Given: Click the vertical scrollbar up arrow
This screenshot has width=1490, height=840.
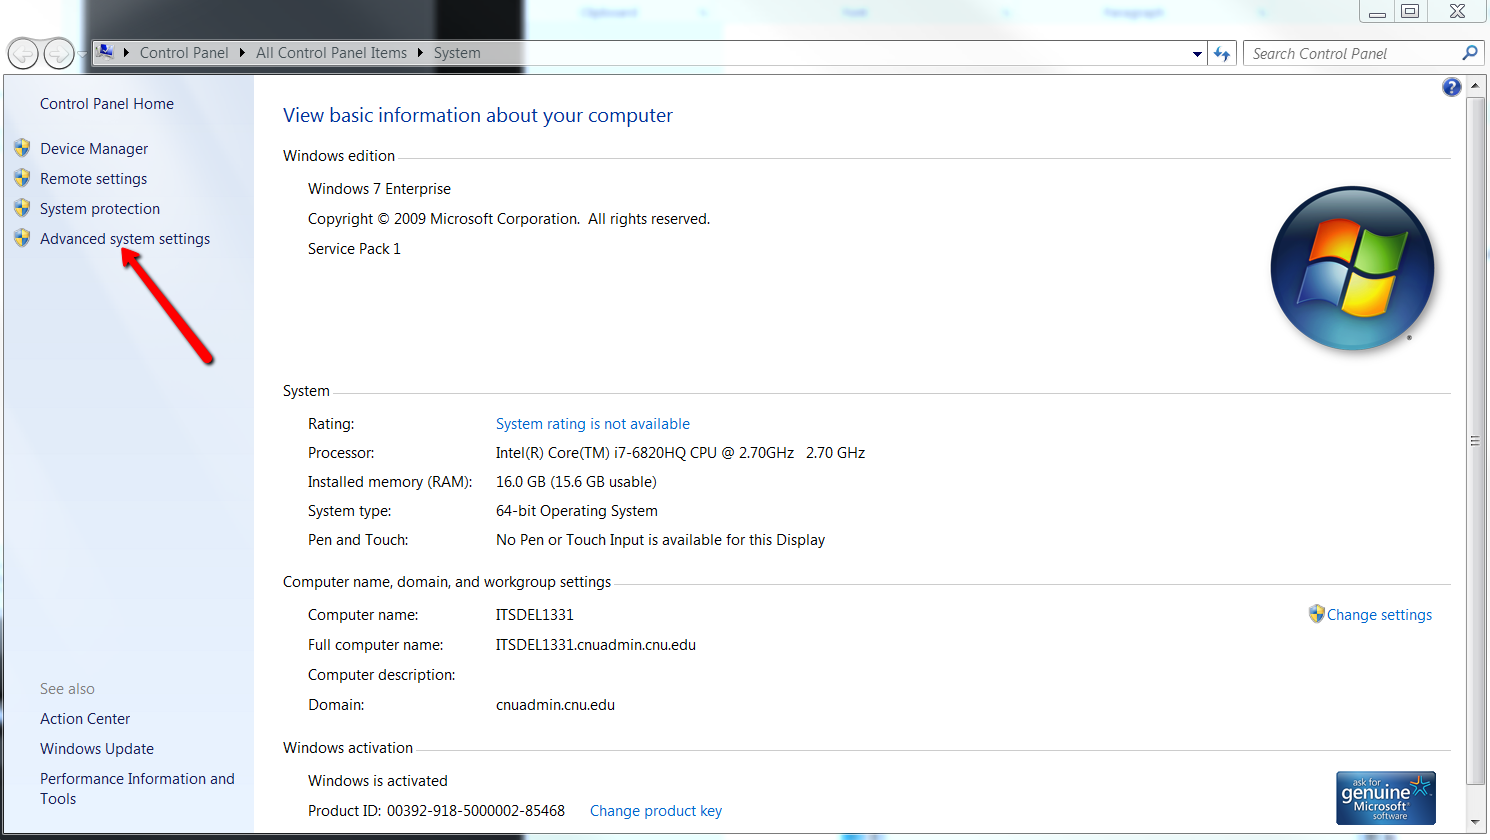Looking at the screenshot, I should [1475, 87].
